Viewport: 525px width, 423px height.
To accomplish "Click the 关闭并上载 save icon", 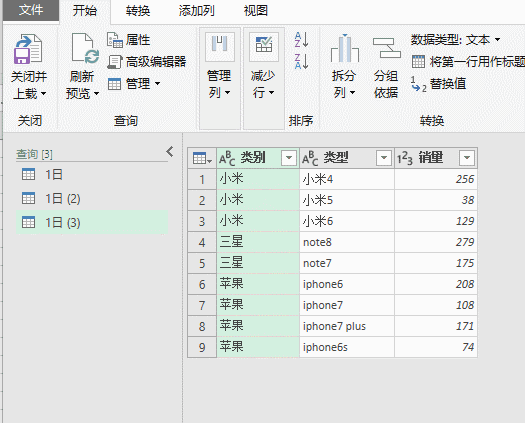I will pyautogui.click(x=28, y=49).
